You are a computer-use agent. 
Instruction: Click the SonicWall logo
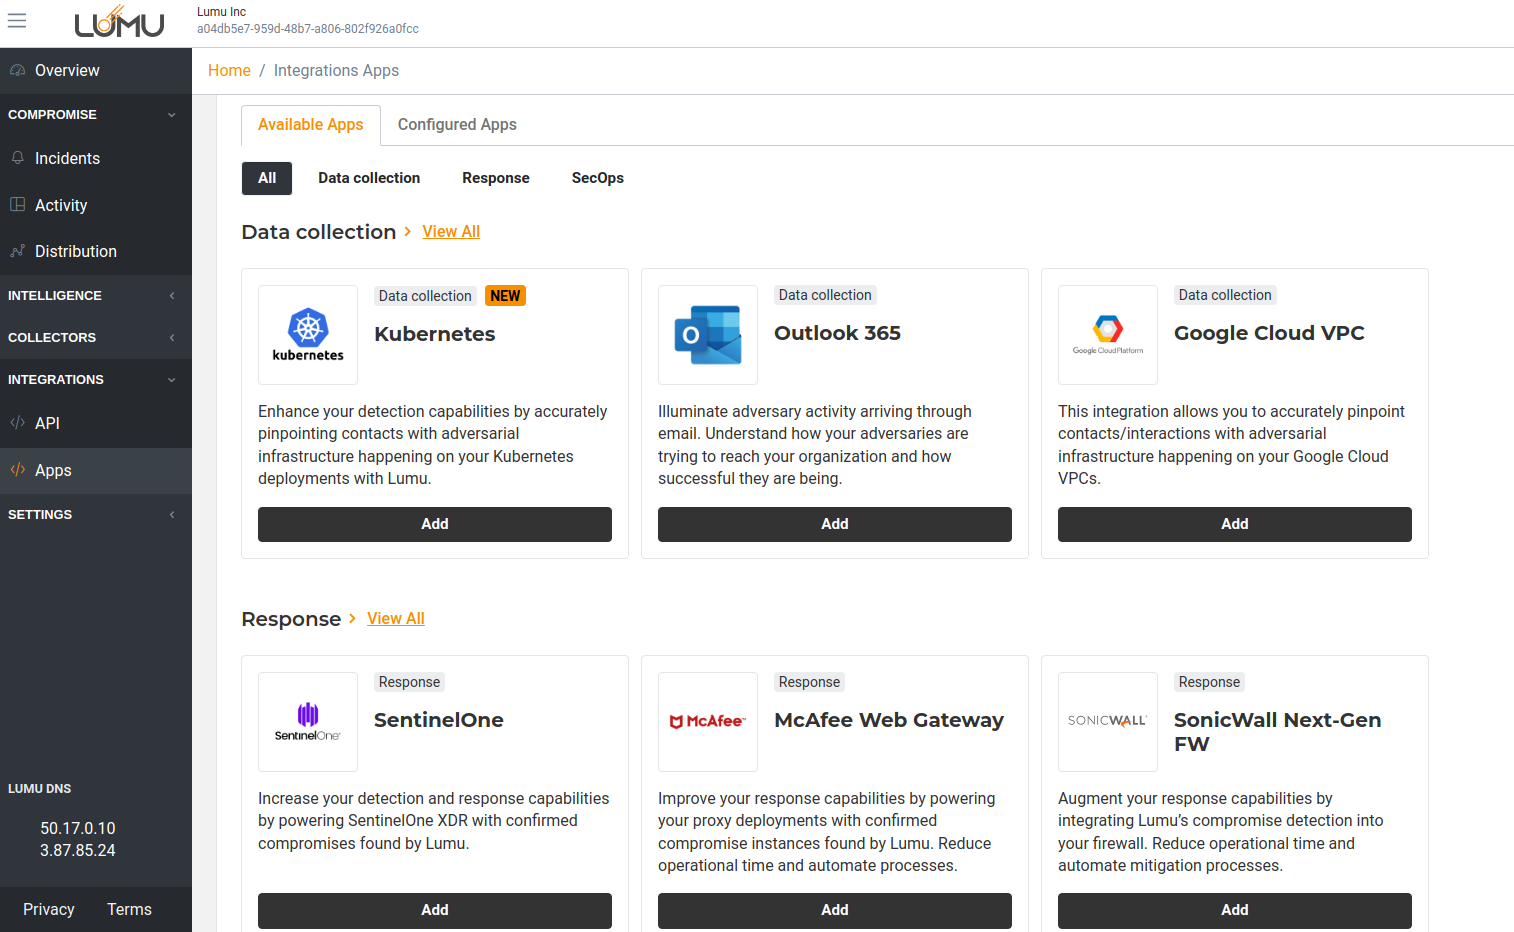[x=1108, y=721]
